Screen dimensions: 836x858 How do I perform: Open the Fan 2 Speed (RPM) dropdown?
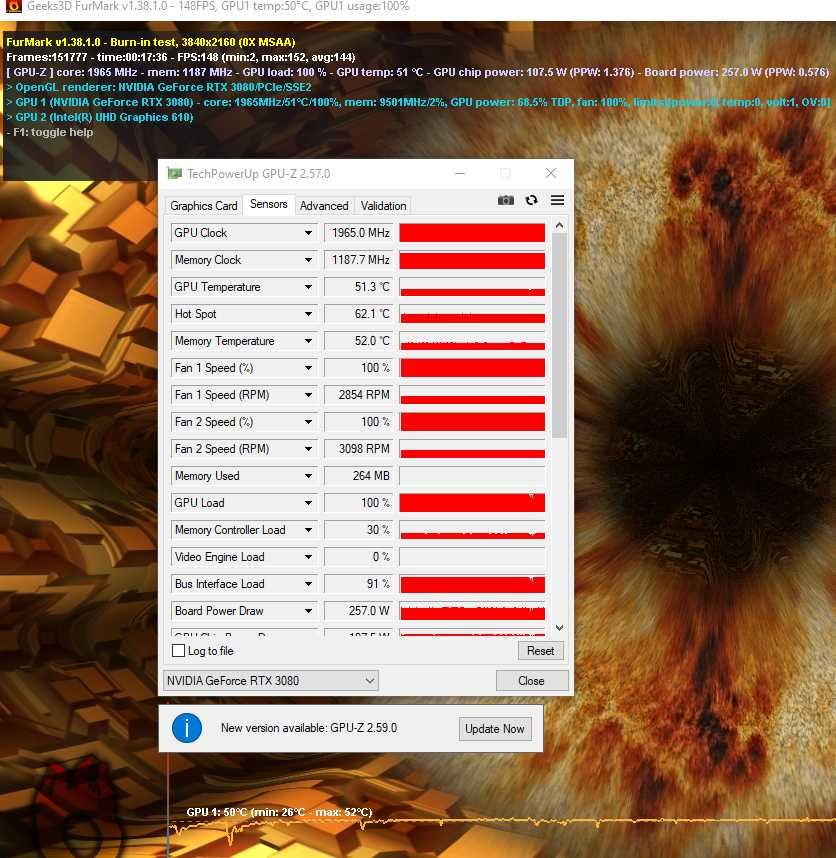point(309,449)
